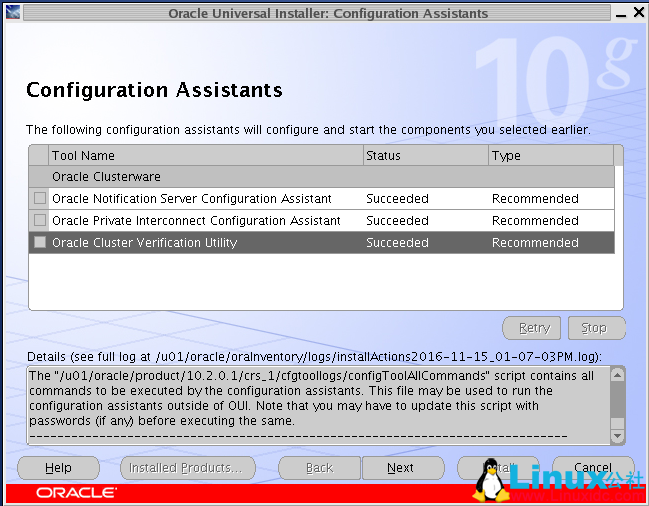This screenshot has height=506, width=649.
Task: Click the Stop button
Action: click(x=597, y=328)
